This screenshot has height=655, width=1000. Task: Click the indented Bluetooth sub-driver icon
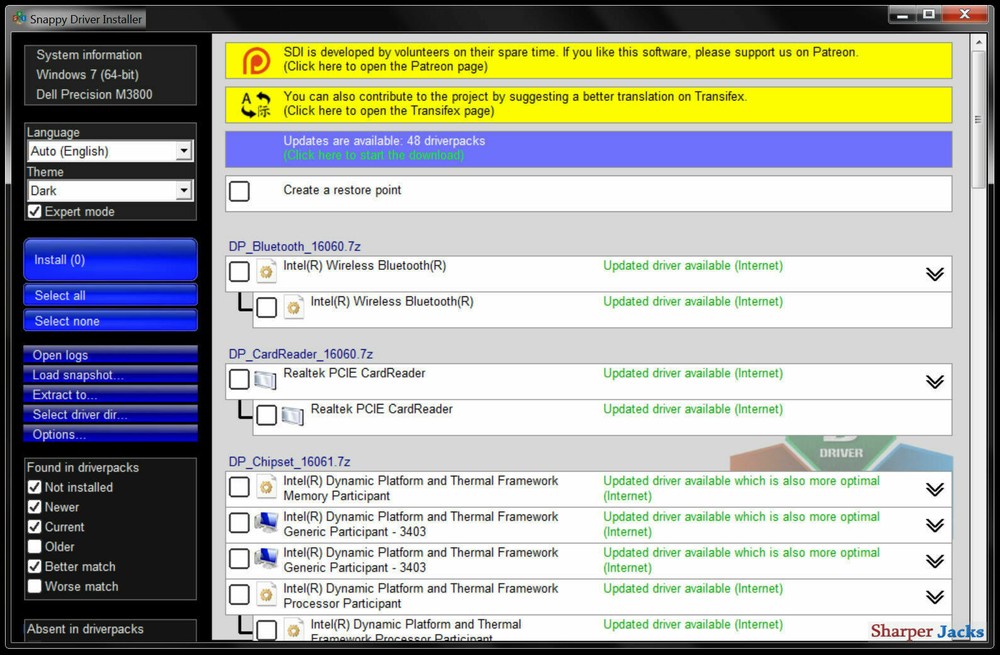click(x=293, y=307)
